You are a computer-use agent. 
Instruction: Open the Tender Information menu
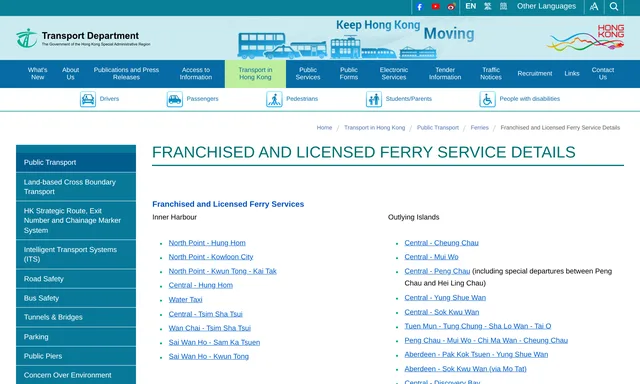pos(445,74)
